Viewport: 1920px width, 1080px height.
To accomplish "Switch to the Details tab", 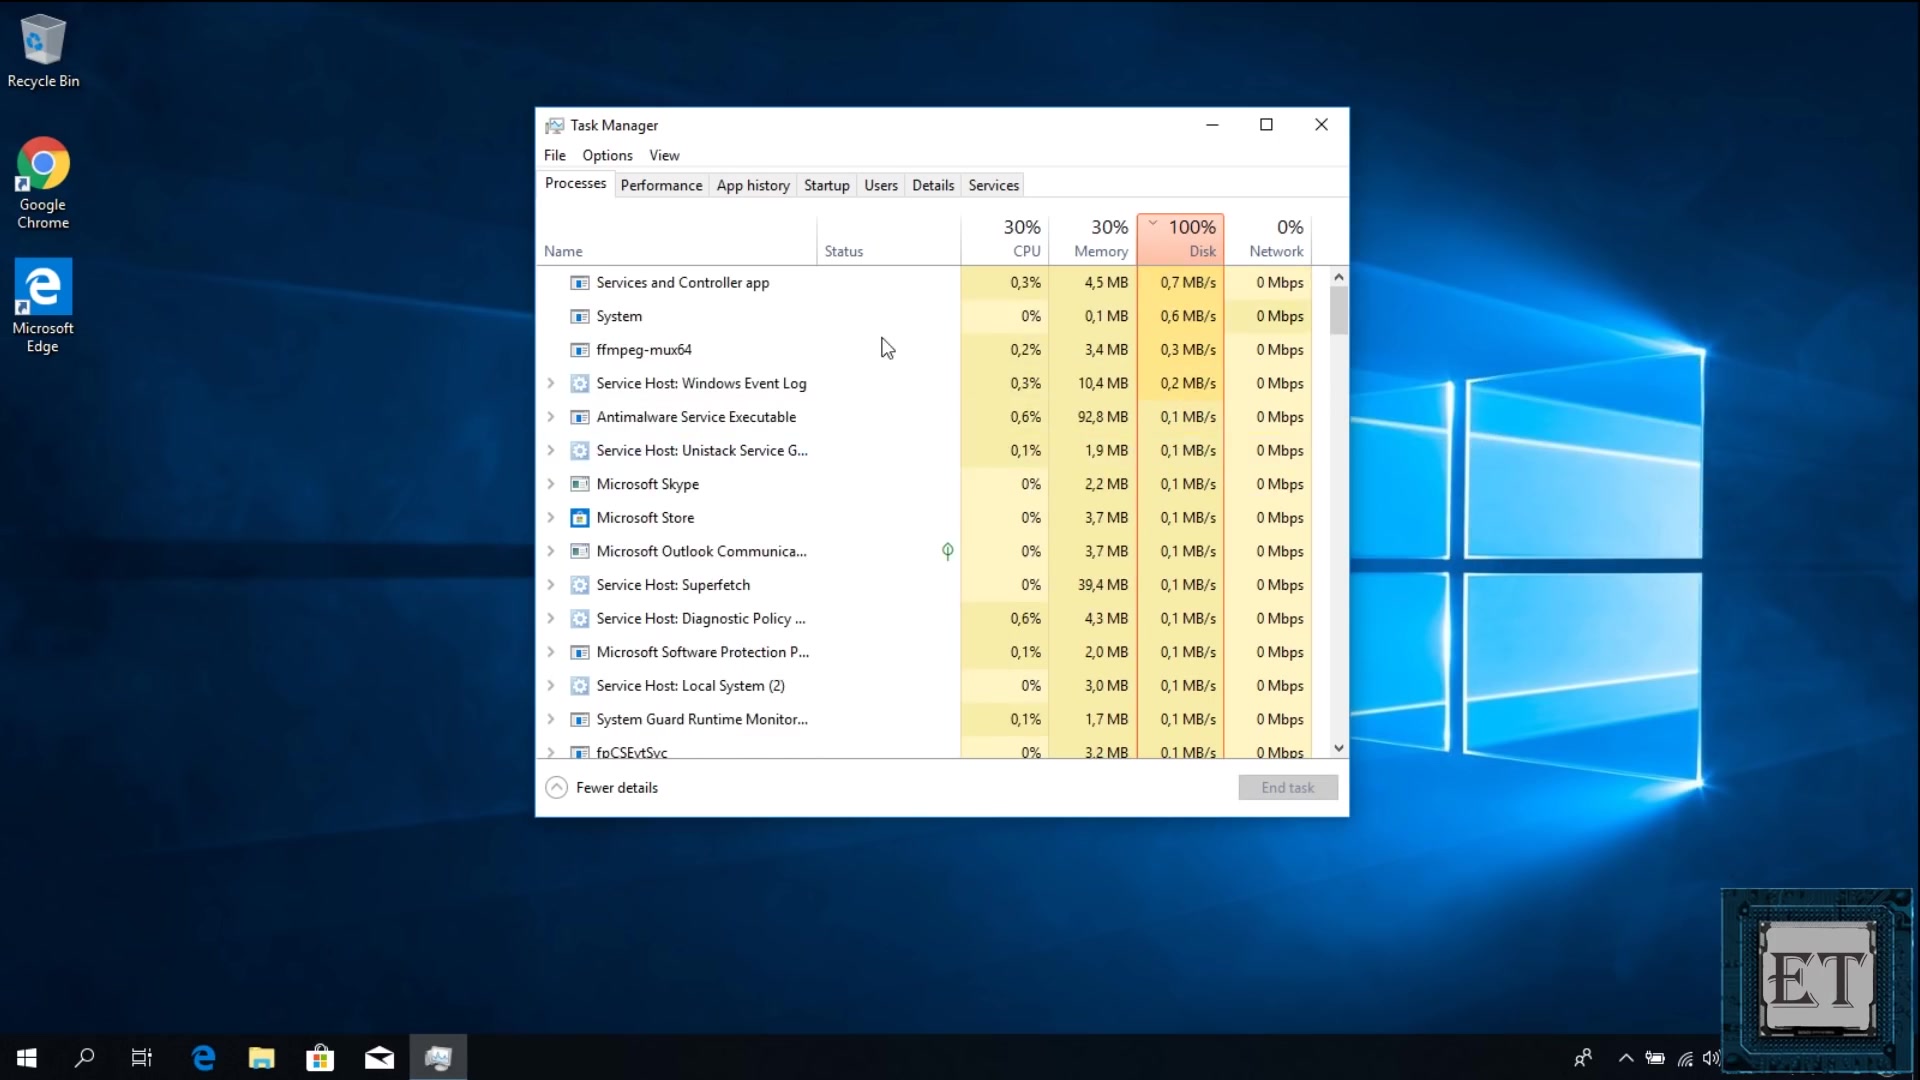I will click(933, 185).
